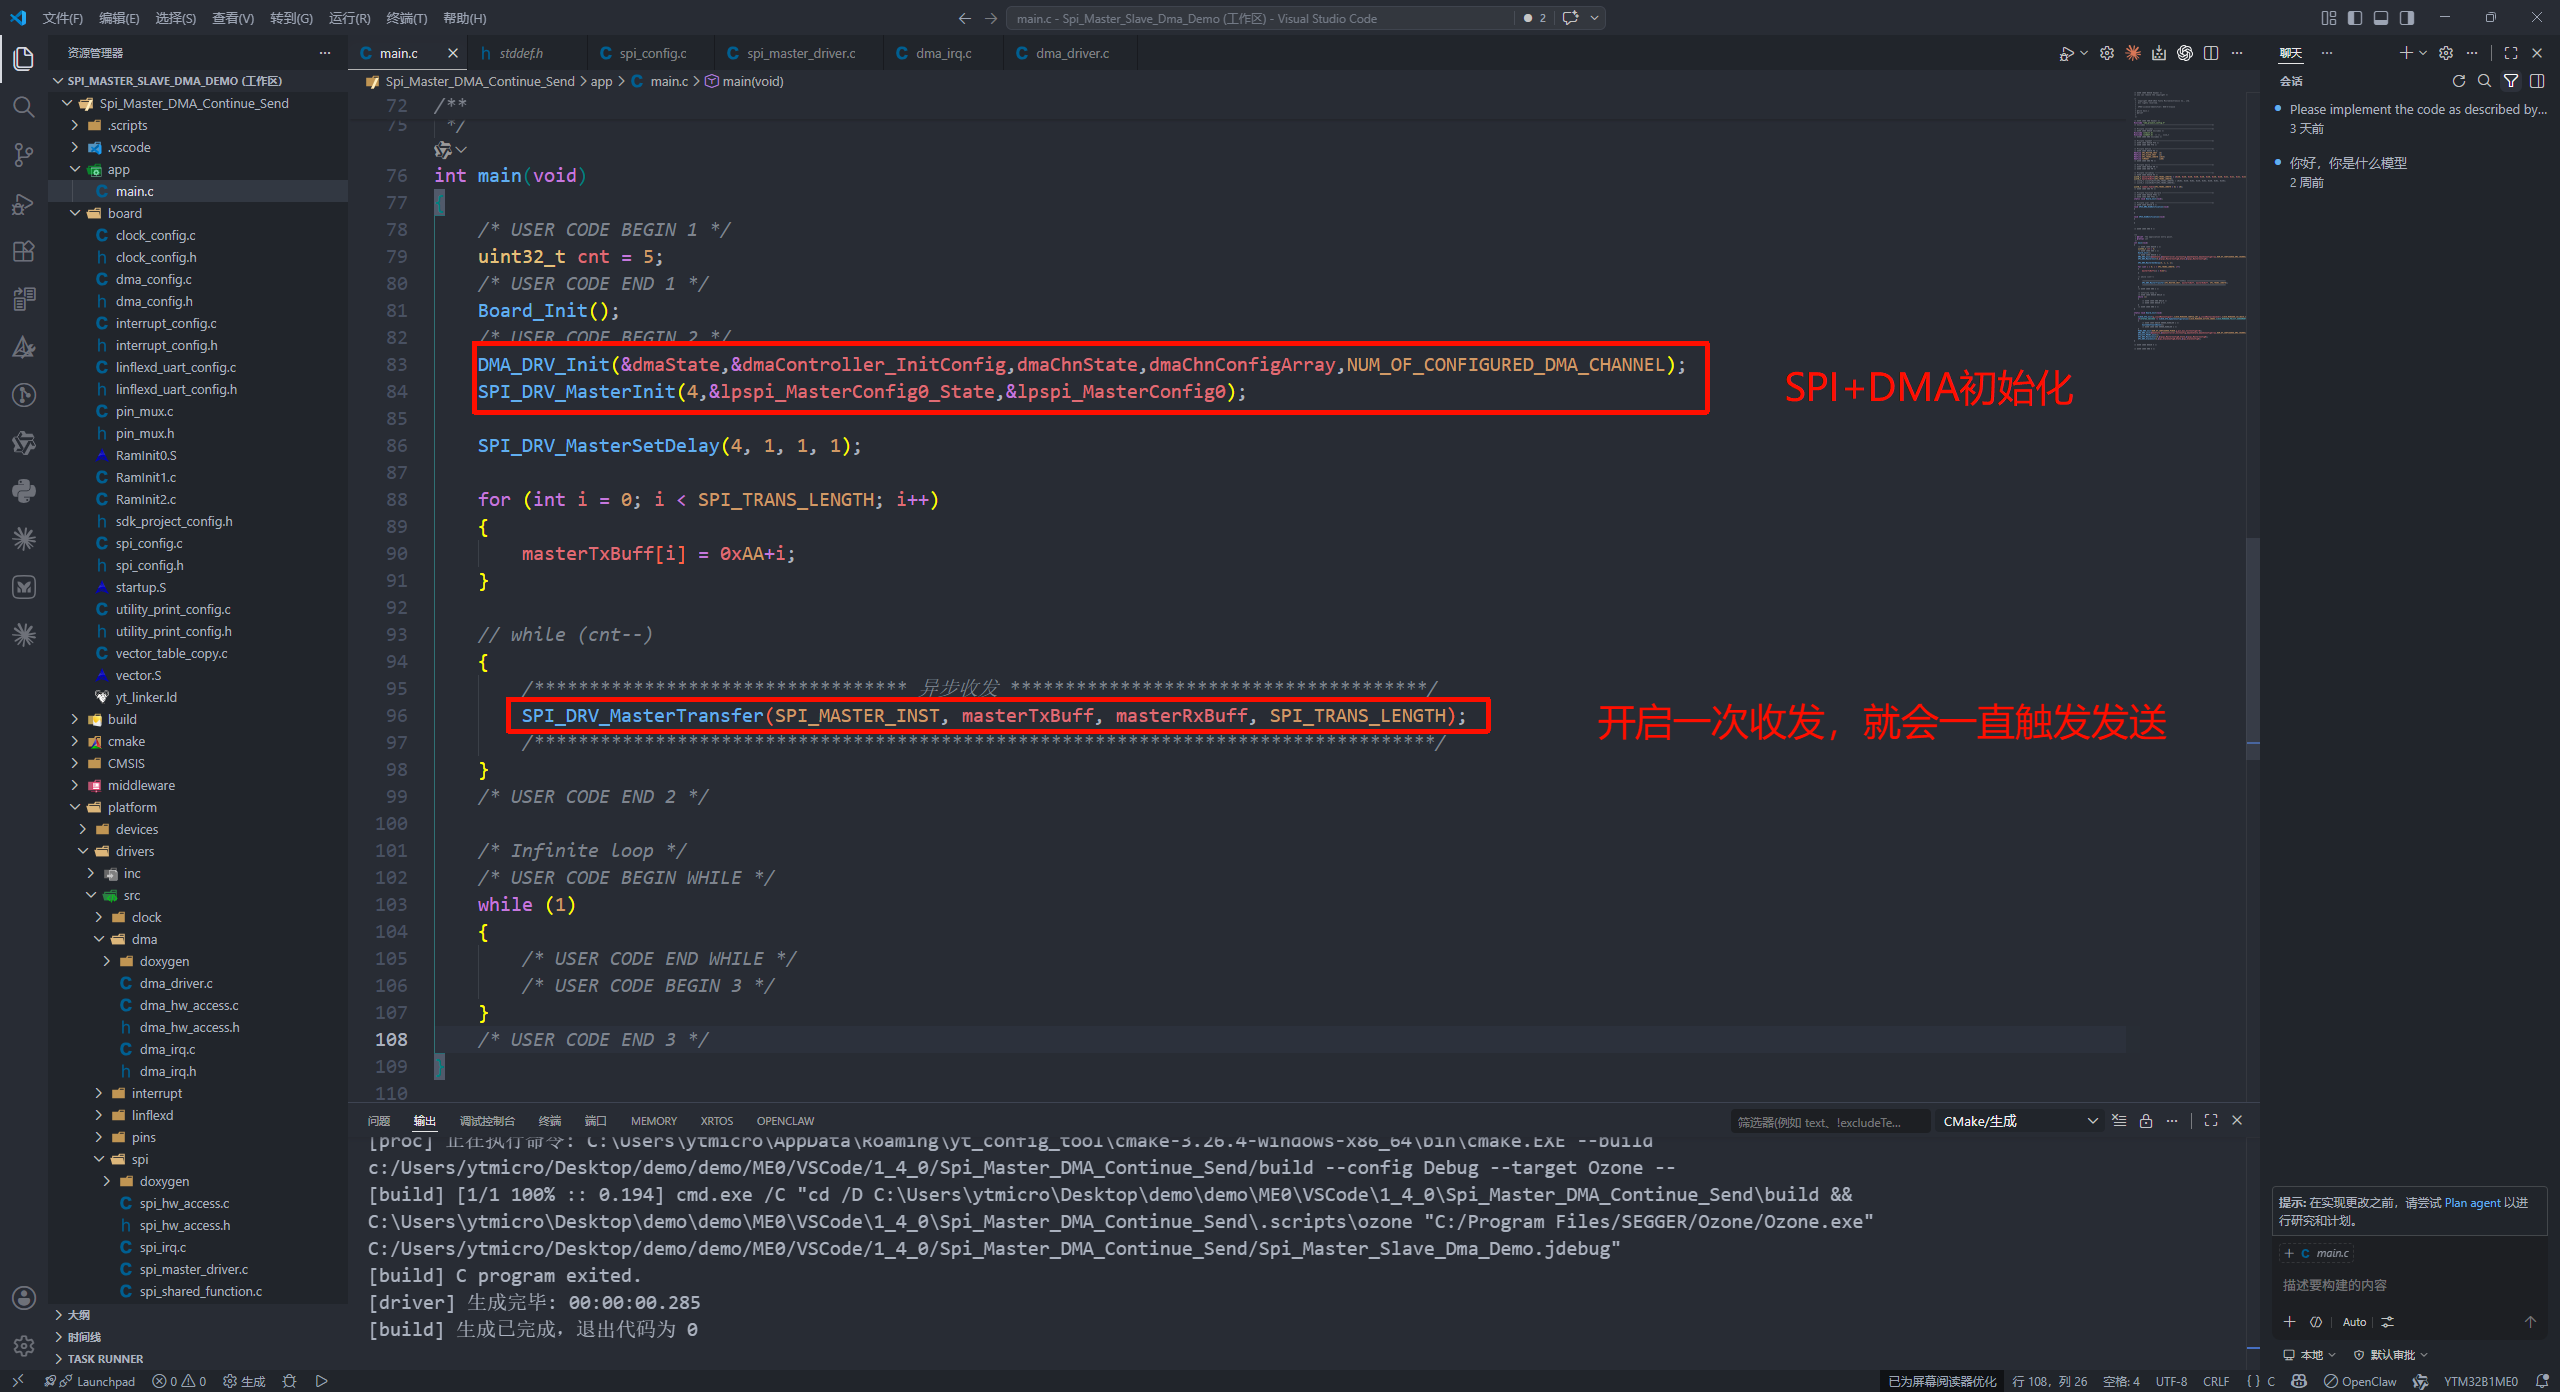Click the run/debug bug icon in editor toolbar
The width and height of the screenshot is (2560, 1392).
tap(2066, 53)
